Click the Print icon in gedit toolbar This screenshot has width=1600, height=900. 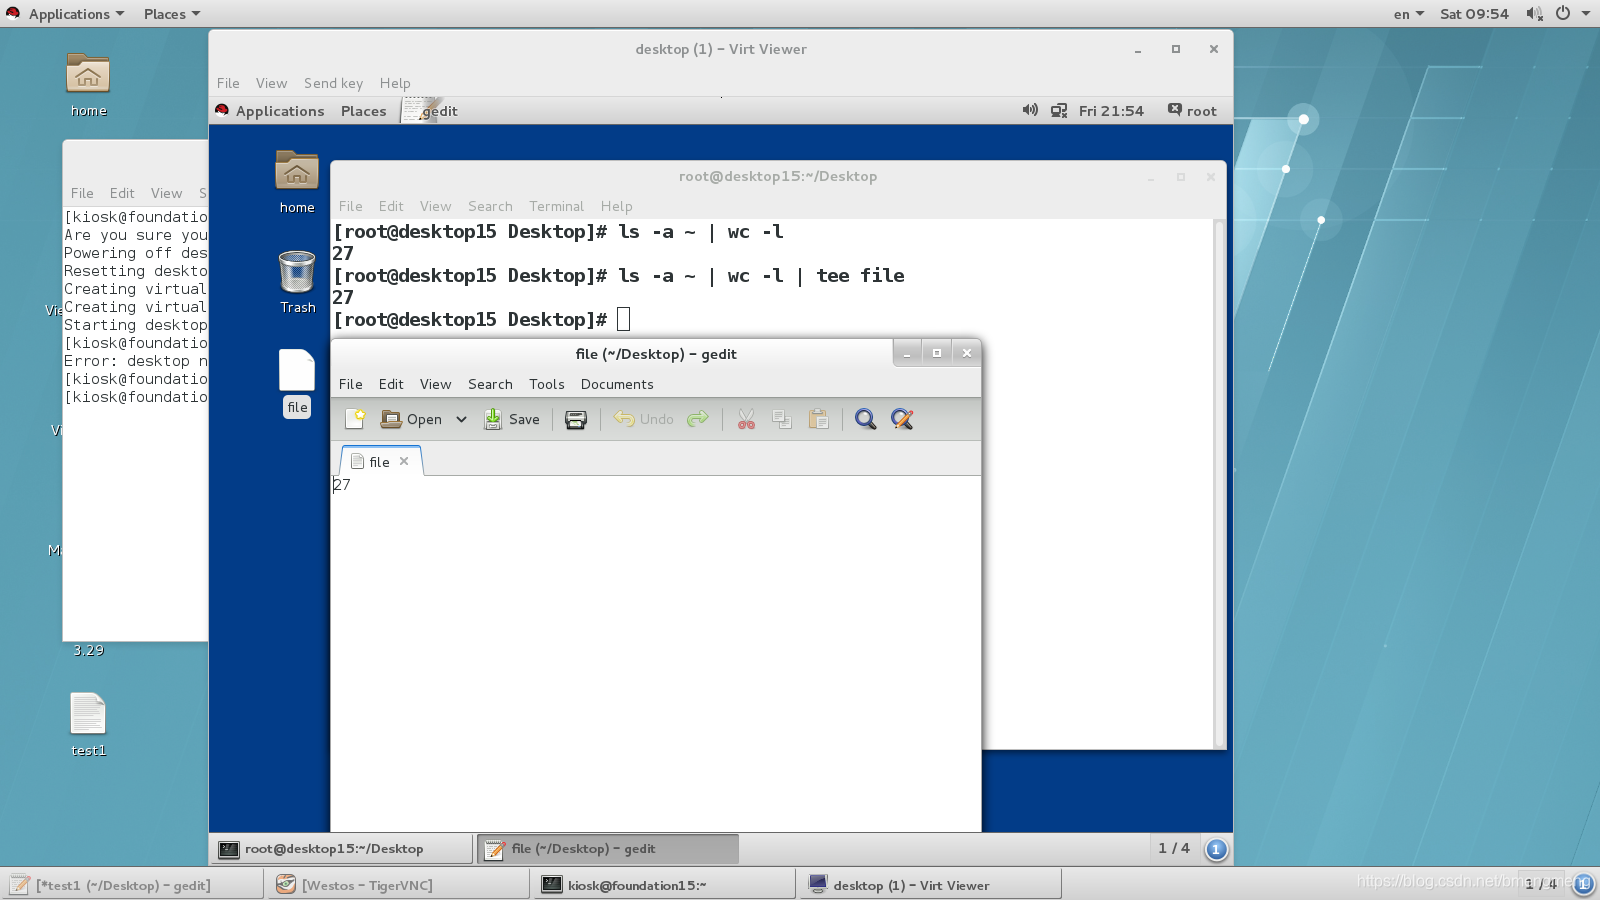coord(576,419)
